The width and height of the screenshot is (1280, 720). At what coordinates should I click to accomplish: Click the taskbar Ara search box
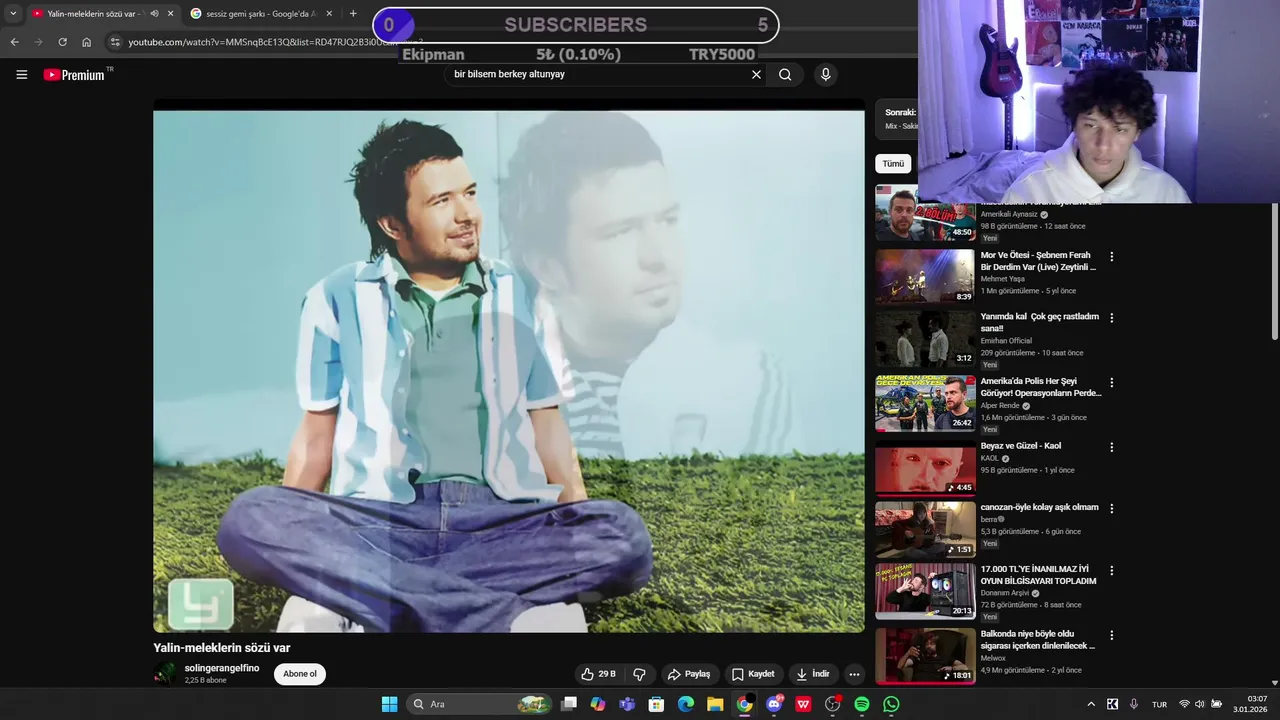pyautogui.click(x=480, y=704)
